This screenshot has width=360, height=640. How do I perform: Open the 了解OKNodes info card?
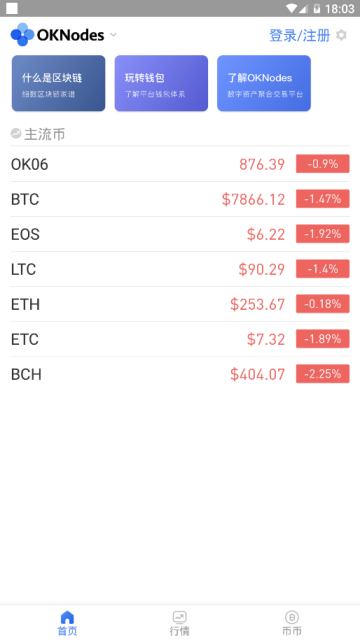[264, 83]
